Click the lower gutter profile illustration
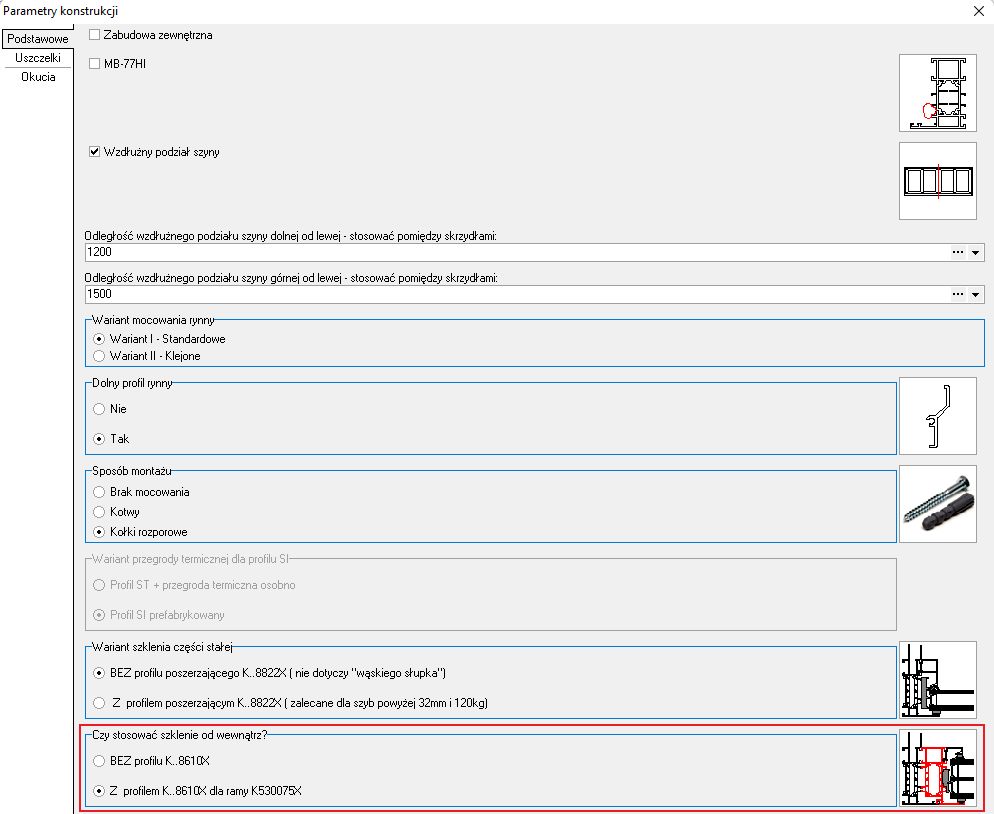 (x=937, y=417)
